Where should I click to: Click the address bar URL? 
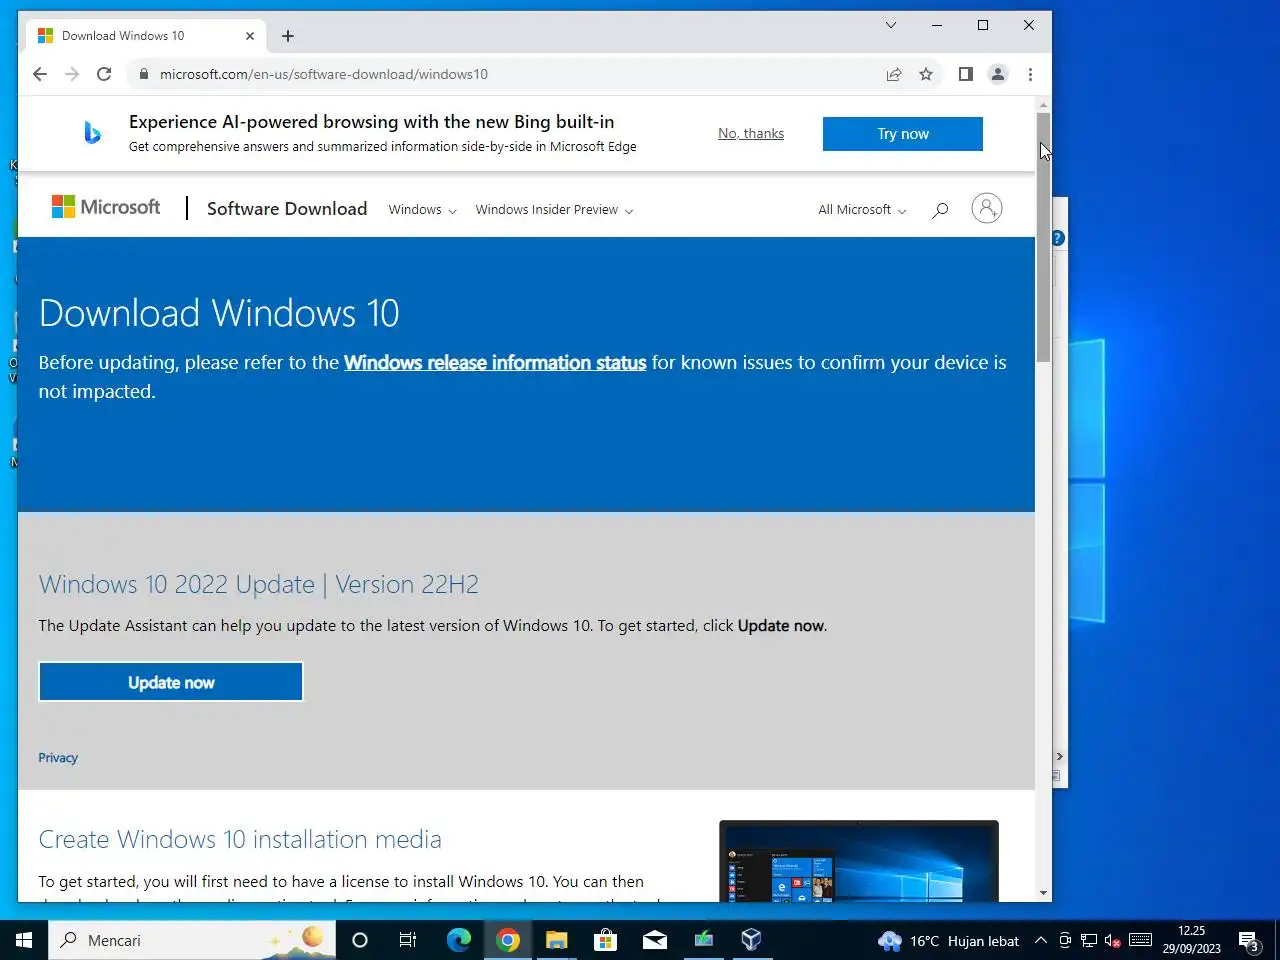(324, 74)
